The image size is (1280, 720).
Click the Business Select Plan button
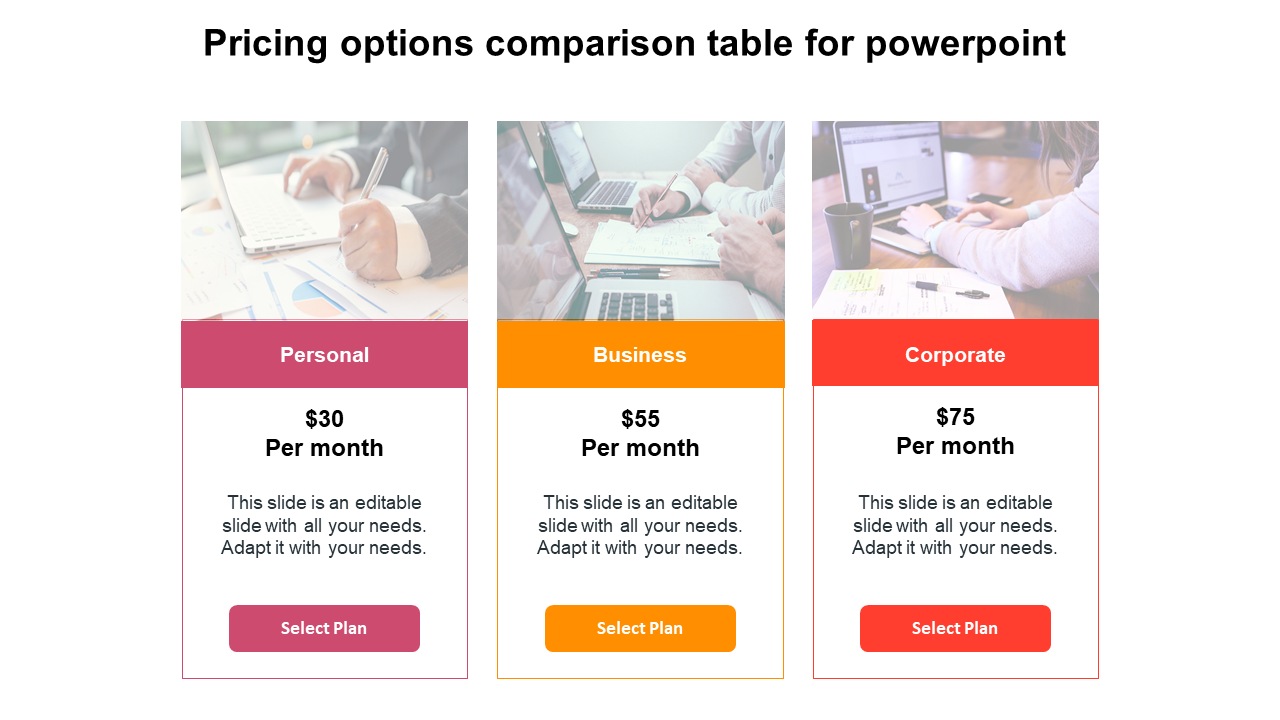pos(640,628)
